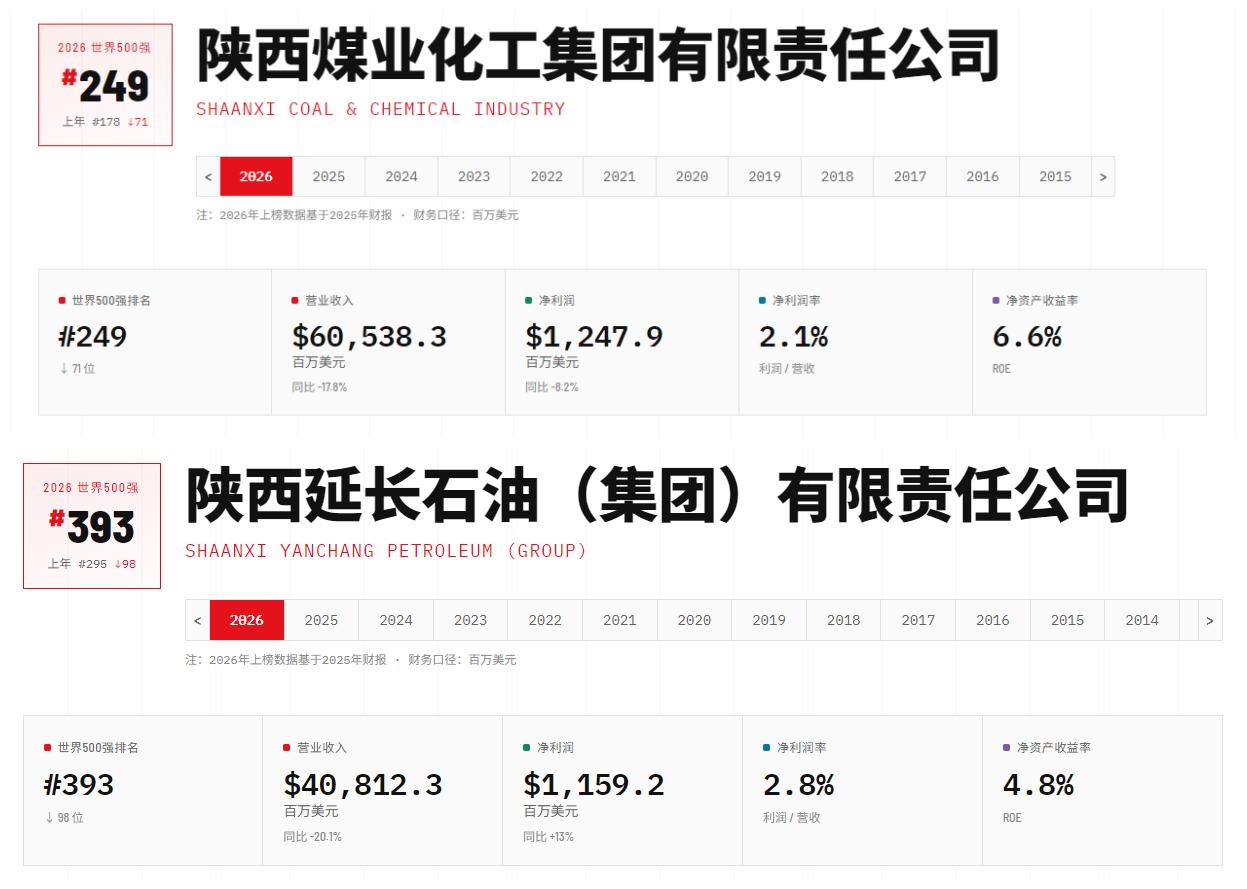Select 2014 tab for Yanchang Petroleum
1247x889 pixels.
1142,620
